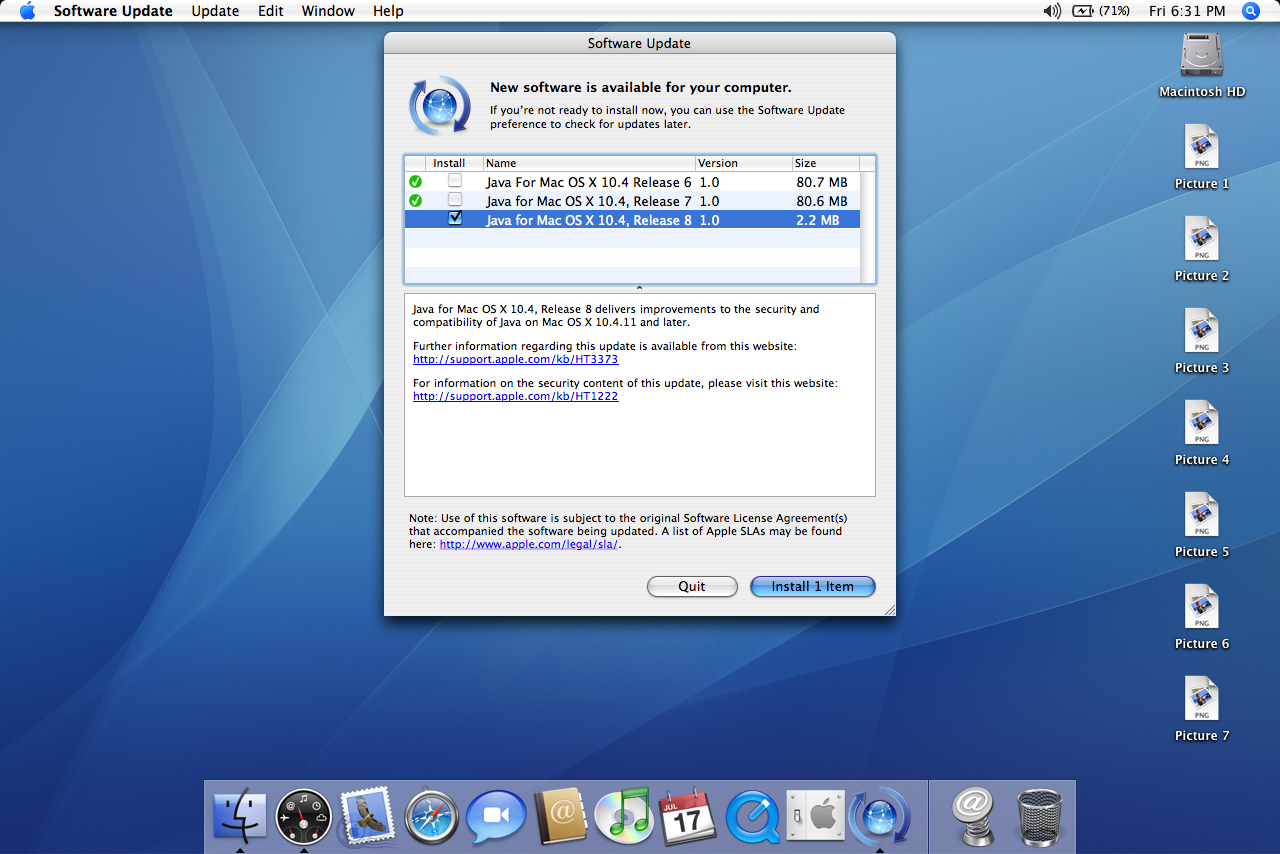Viewport: 1280px width, 854px height.
Task: Click the green checkmark beside Java Release 7
Action: point(415,201)
